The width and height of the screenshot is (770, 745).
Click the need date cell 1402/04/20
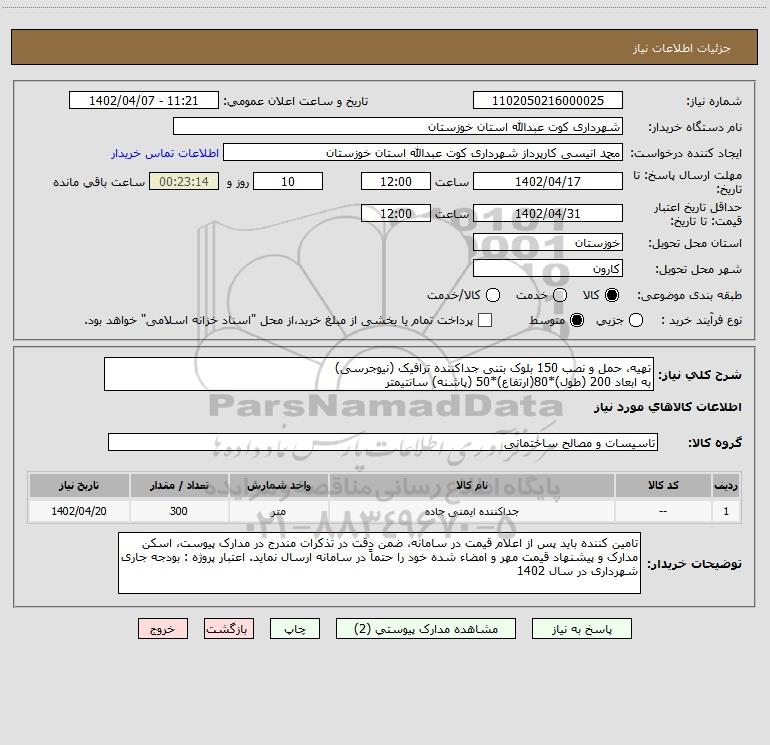[x=79, y=511]
